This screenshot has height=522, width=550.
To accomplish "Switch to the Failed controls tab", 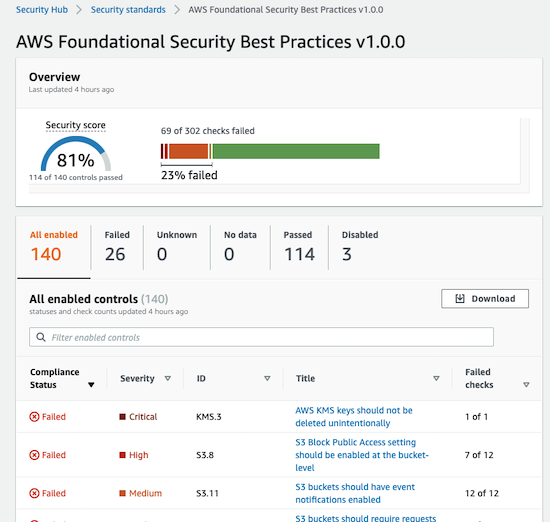I will pos(117,248).
